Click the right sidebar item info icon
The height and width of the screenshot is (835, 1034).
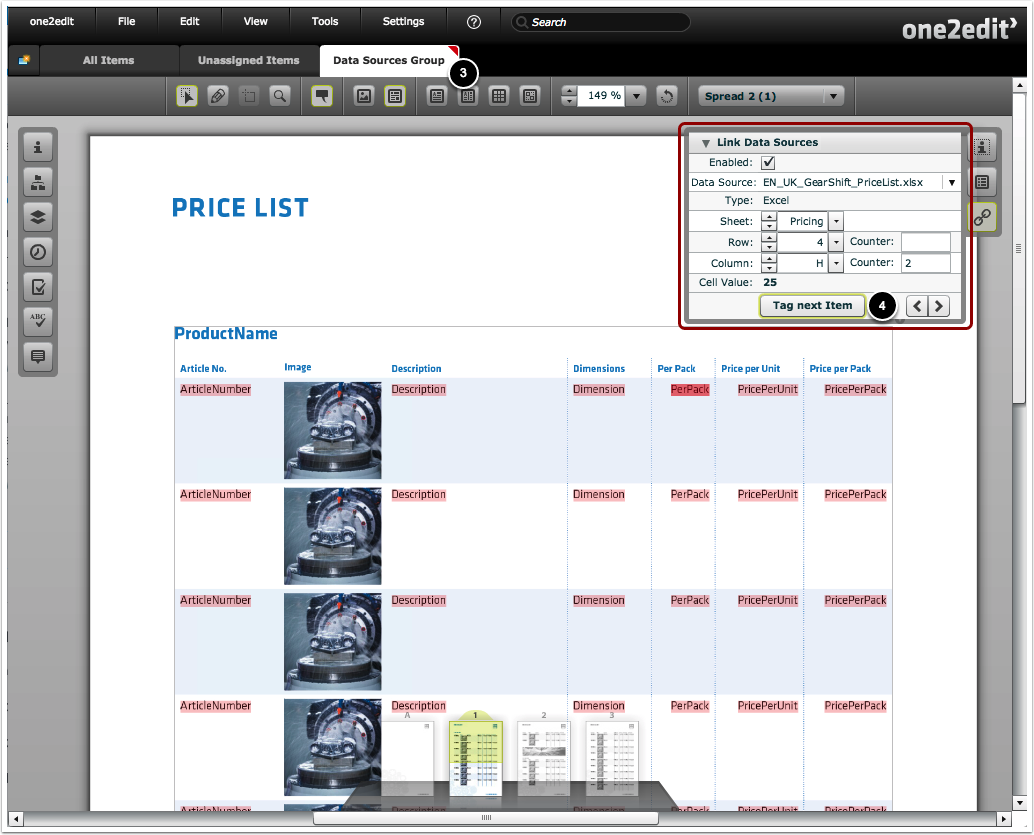[x=982, y=147]
